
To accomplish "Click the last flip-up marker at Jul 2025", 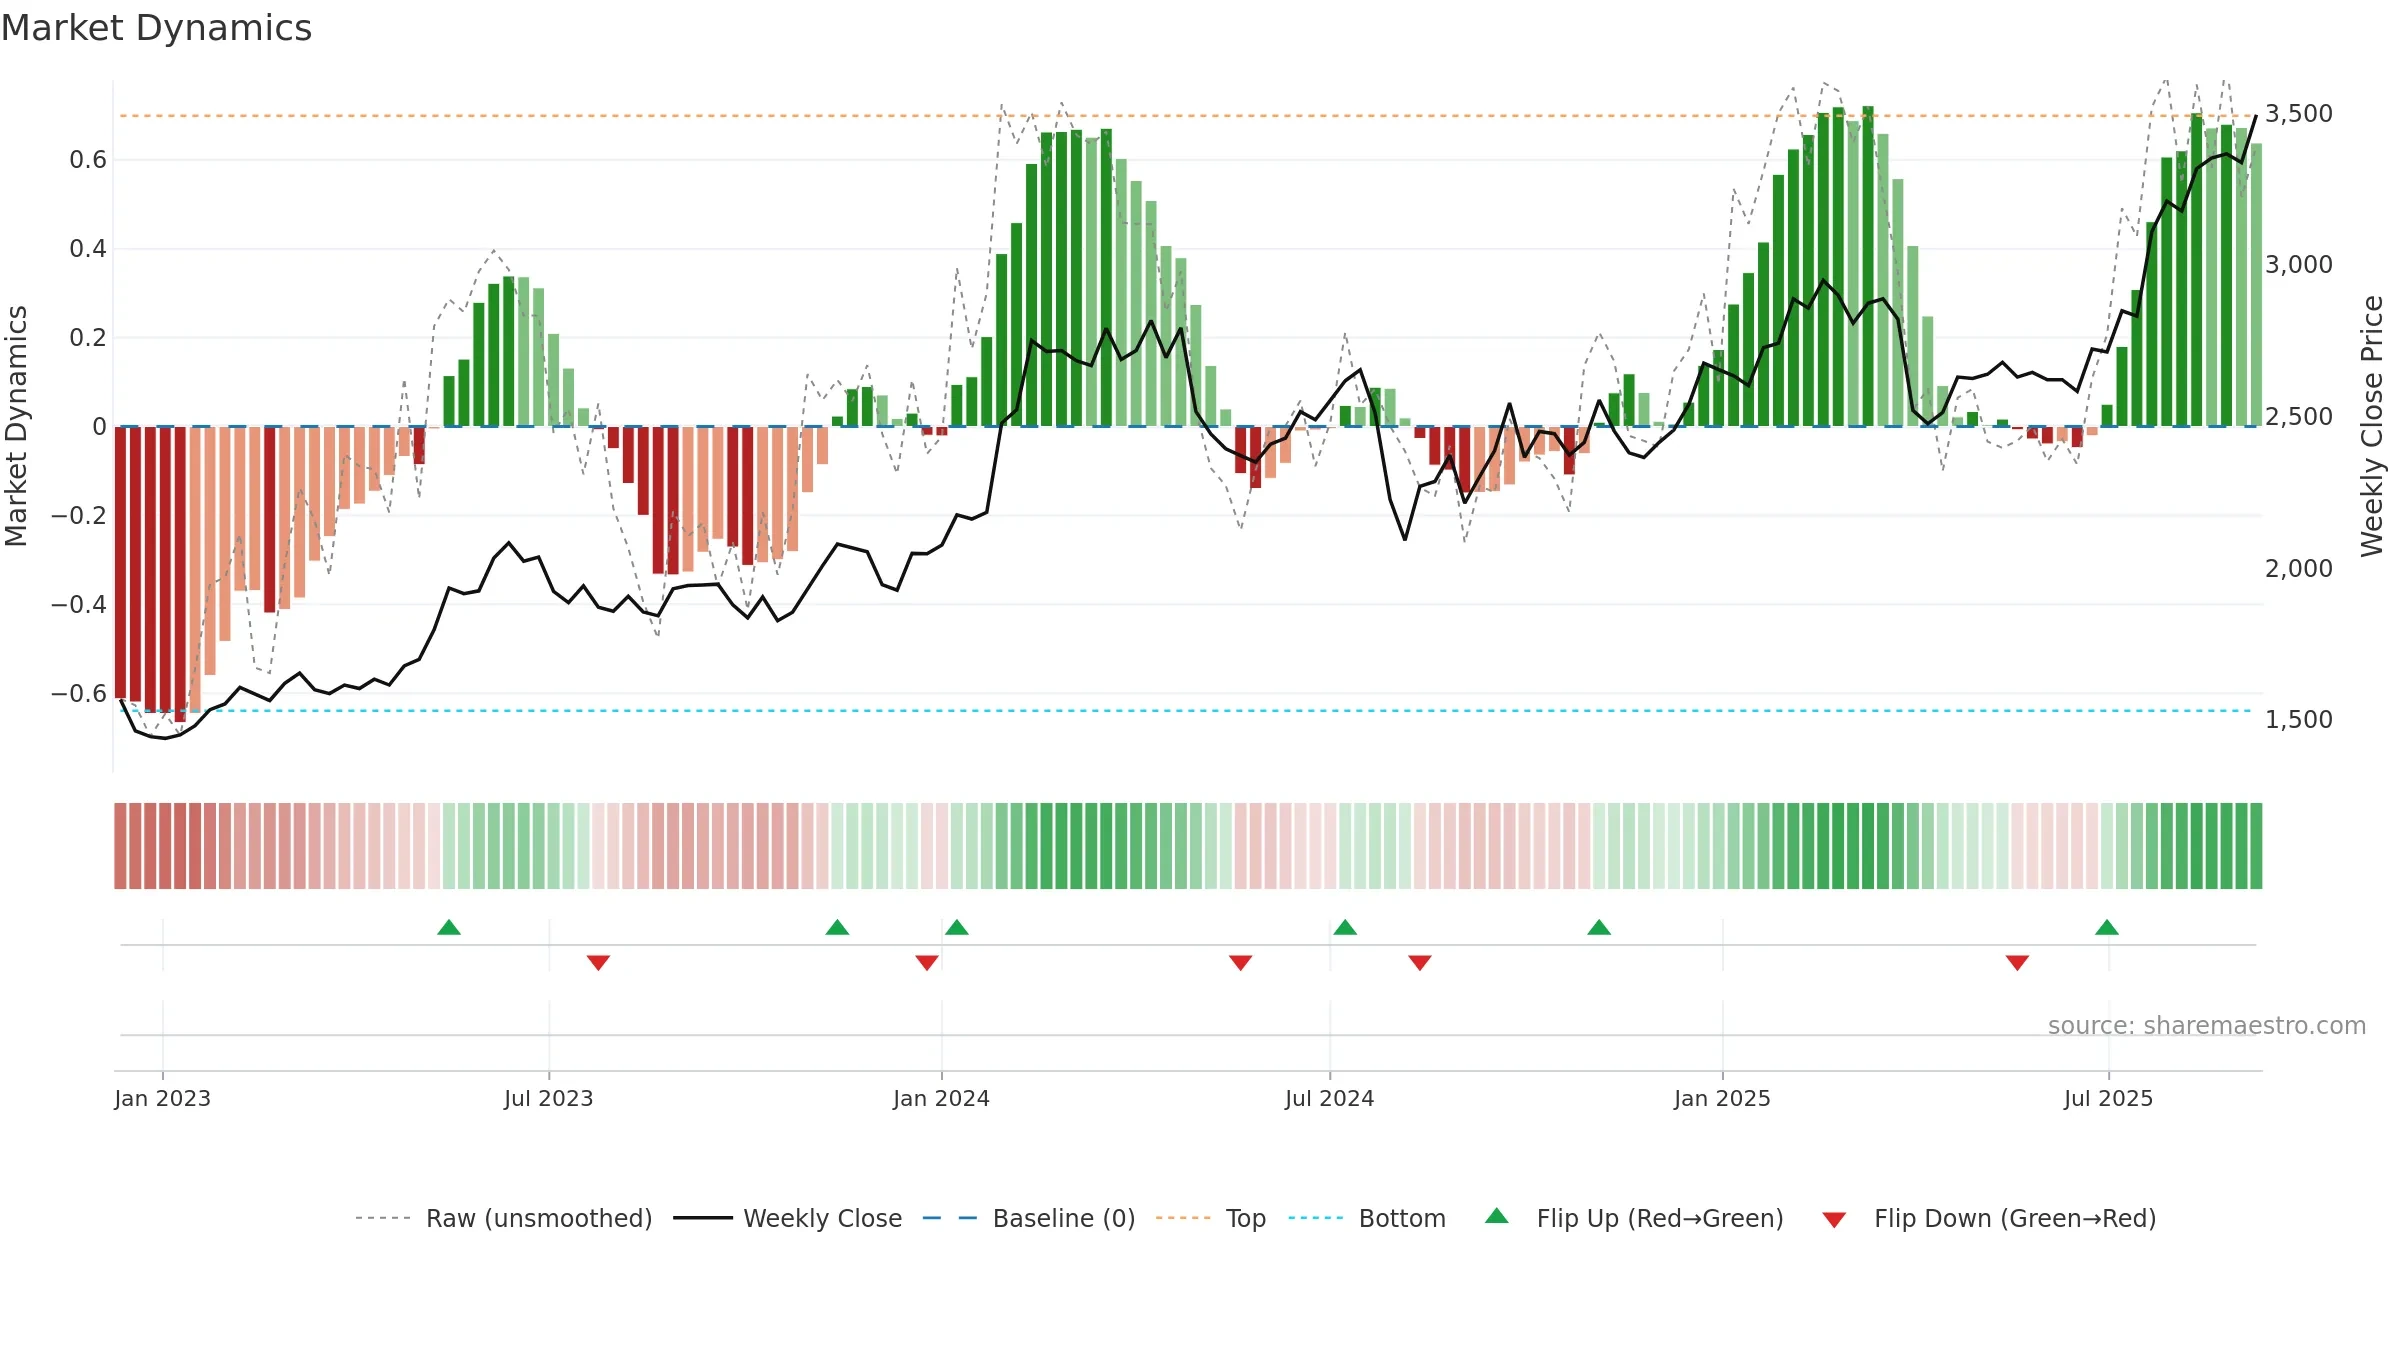I will point(2107,927).
